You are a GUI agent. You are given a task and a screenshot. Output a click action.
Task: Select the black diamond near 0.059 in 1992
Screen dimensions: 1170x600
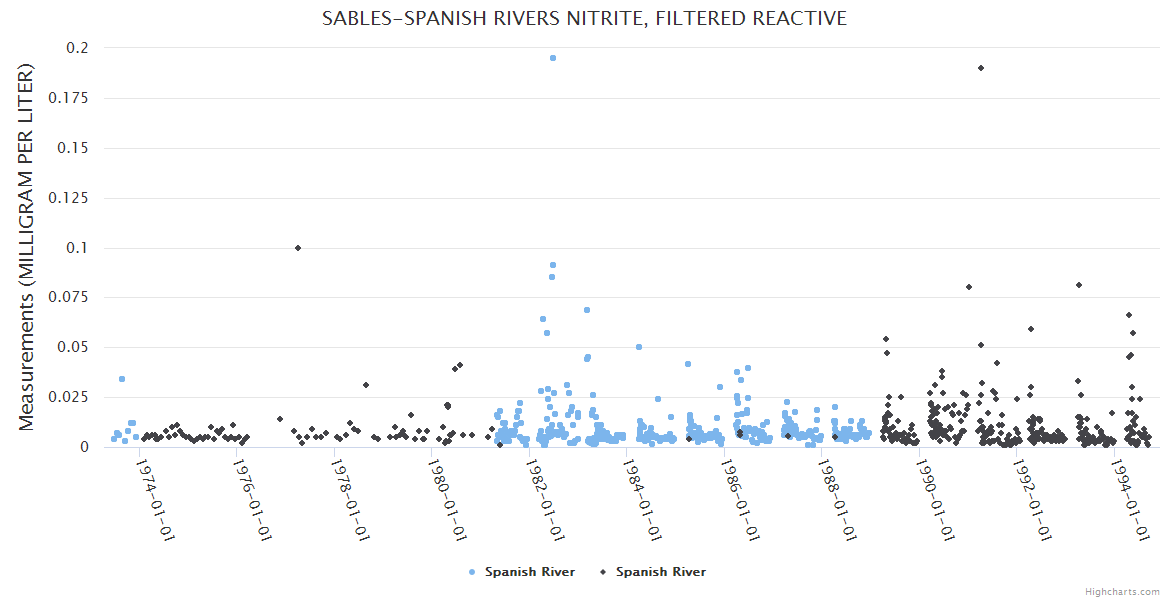1030,329
